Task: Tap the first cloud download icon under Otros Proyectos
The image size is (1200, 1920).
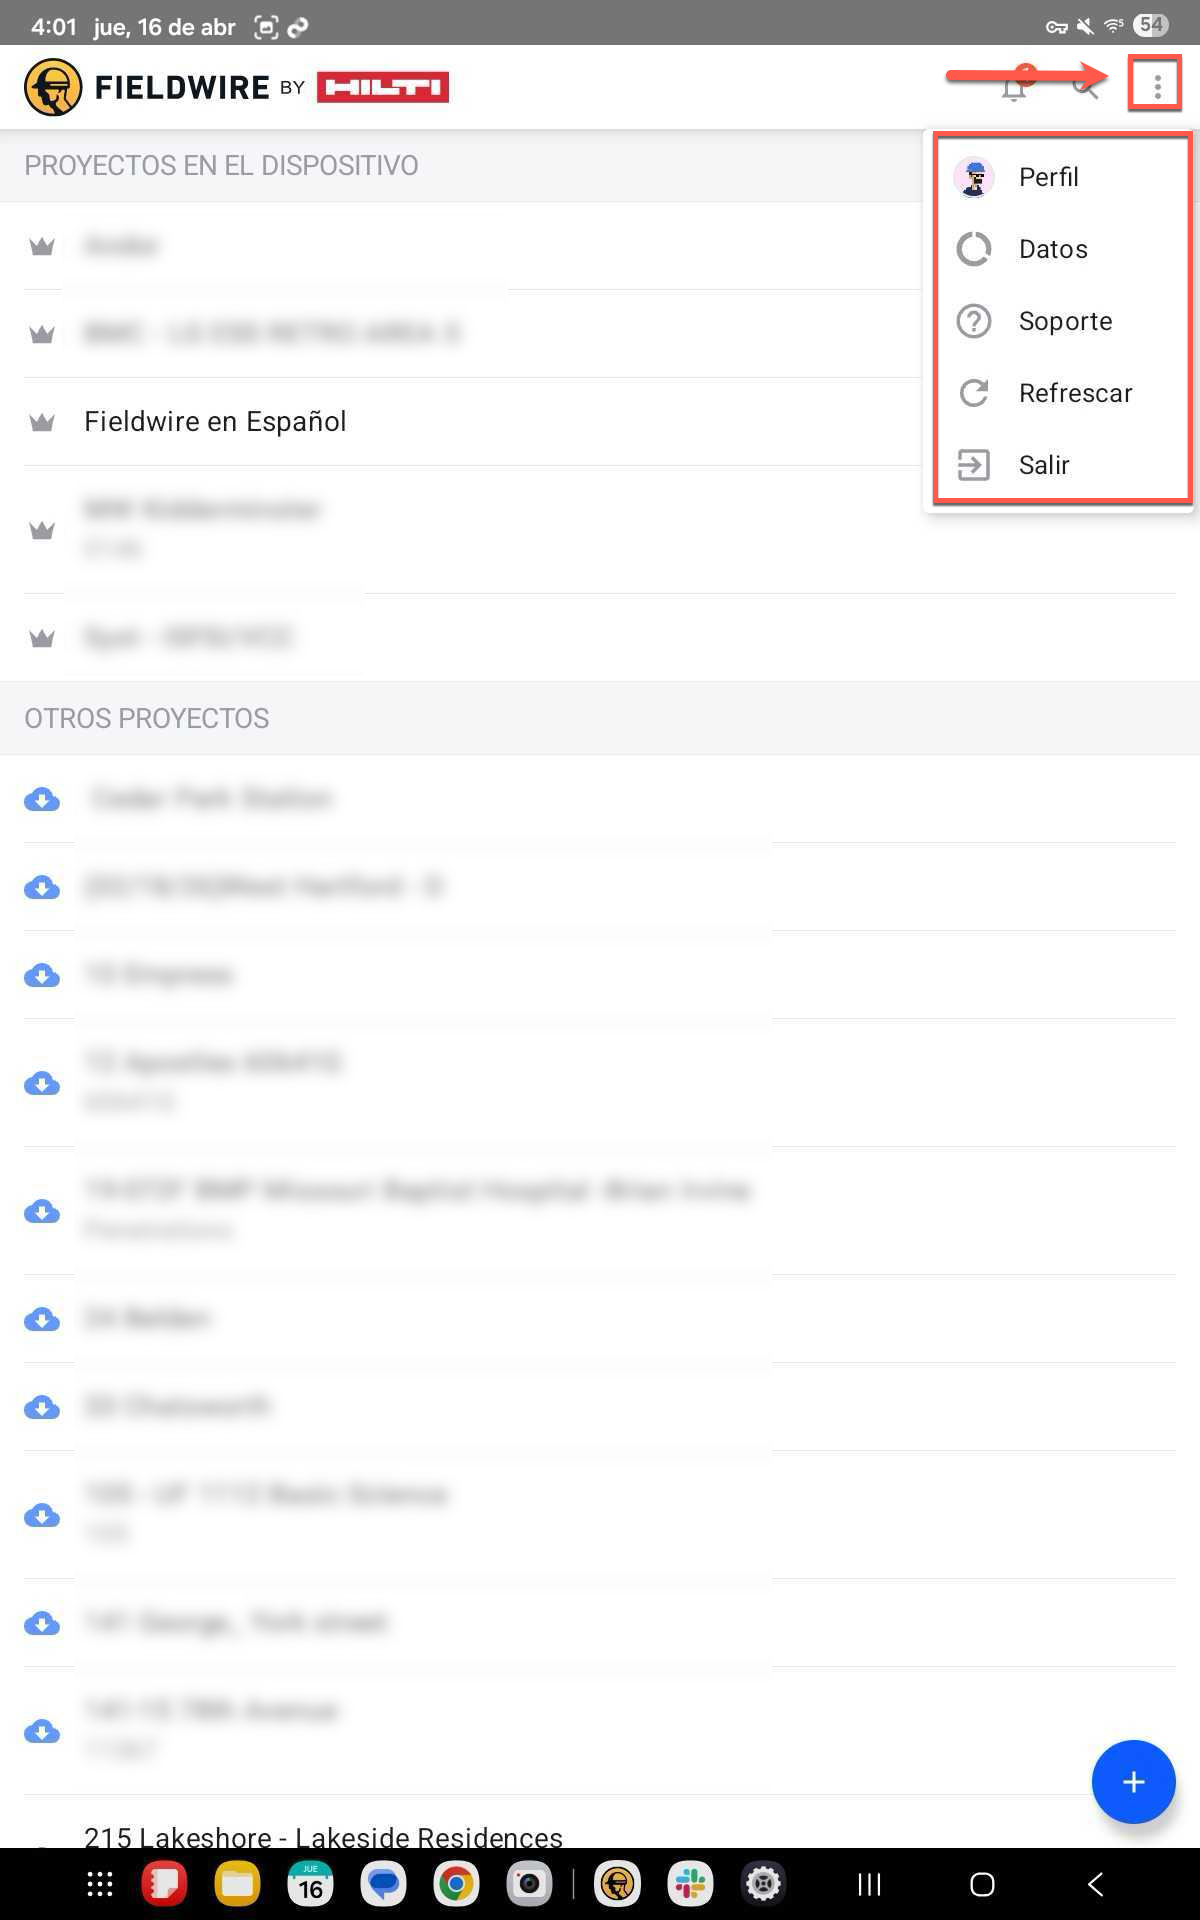Action: [42, 799]
